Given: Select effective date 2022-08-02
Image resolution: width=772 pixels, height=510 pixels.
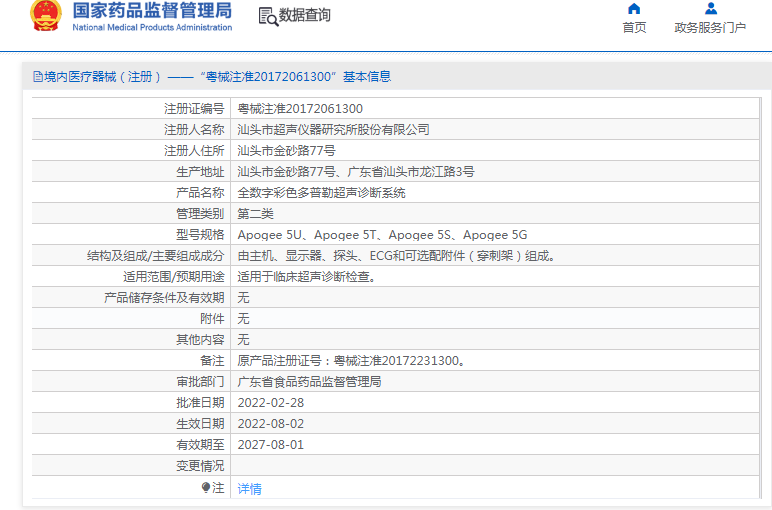Looking at the screenshot, I should 271,424.
